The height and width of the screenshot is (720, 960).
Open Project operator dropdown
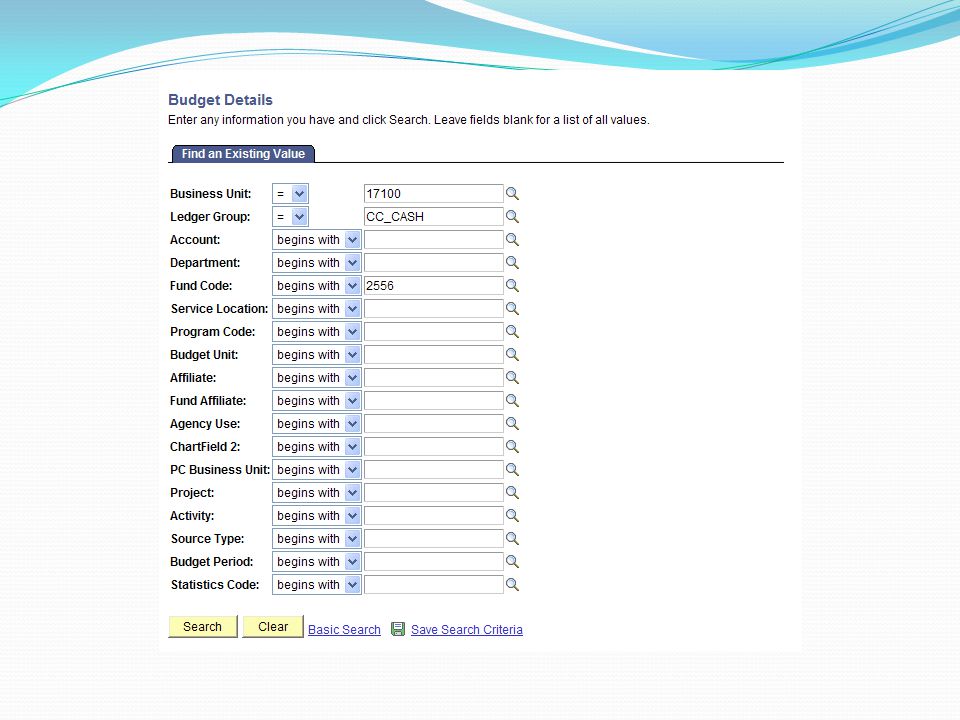point(317,493)
